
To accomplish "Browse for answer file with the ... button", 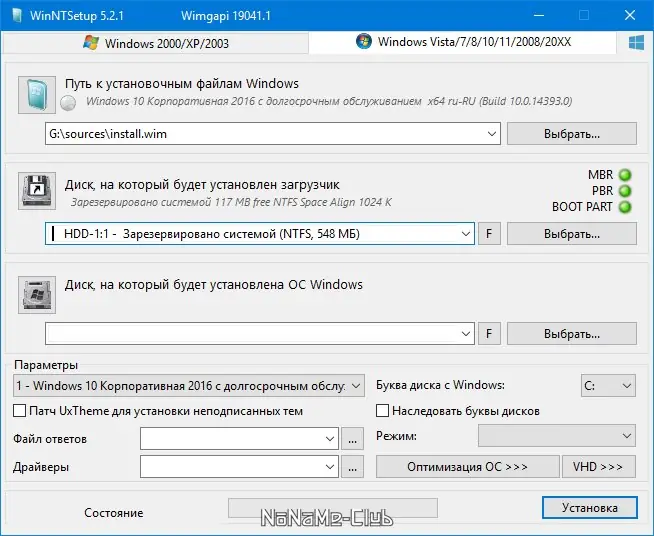I will 352,439.
